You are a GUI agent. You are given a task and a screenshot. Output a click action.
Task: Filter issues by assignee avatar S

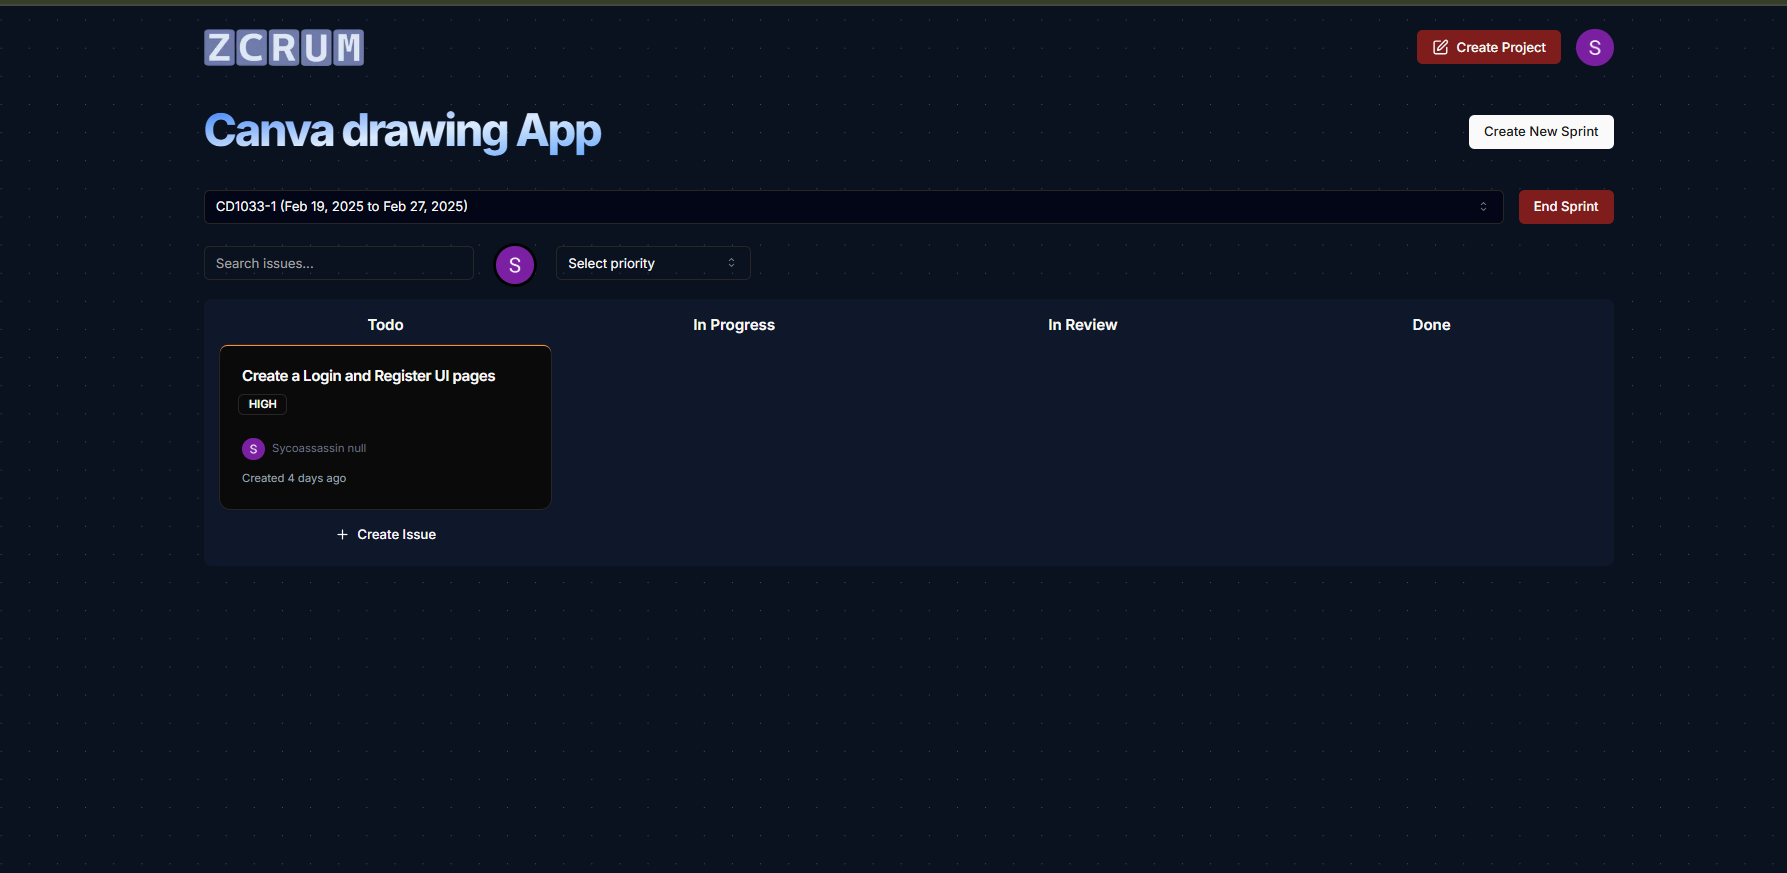515,265
